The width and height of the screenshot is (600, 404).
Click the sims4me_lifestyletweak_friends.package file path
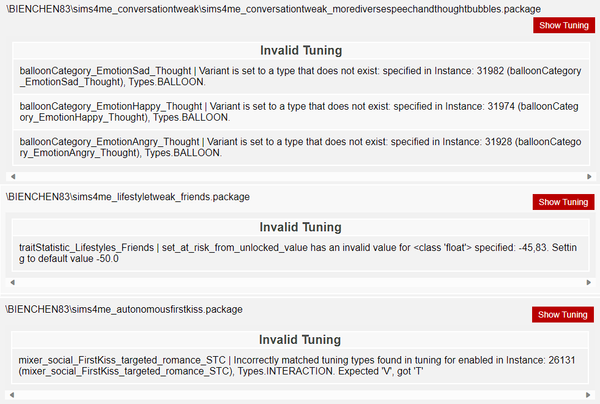point(127,196)
